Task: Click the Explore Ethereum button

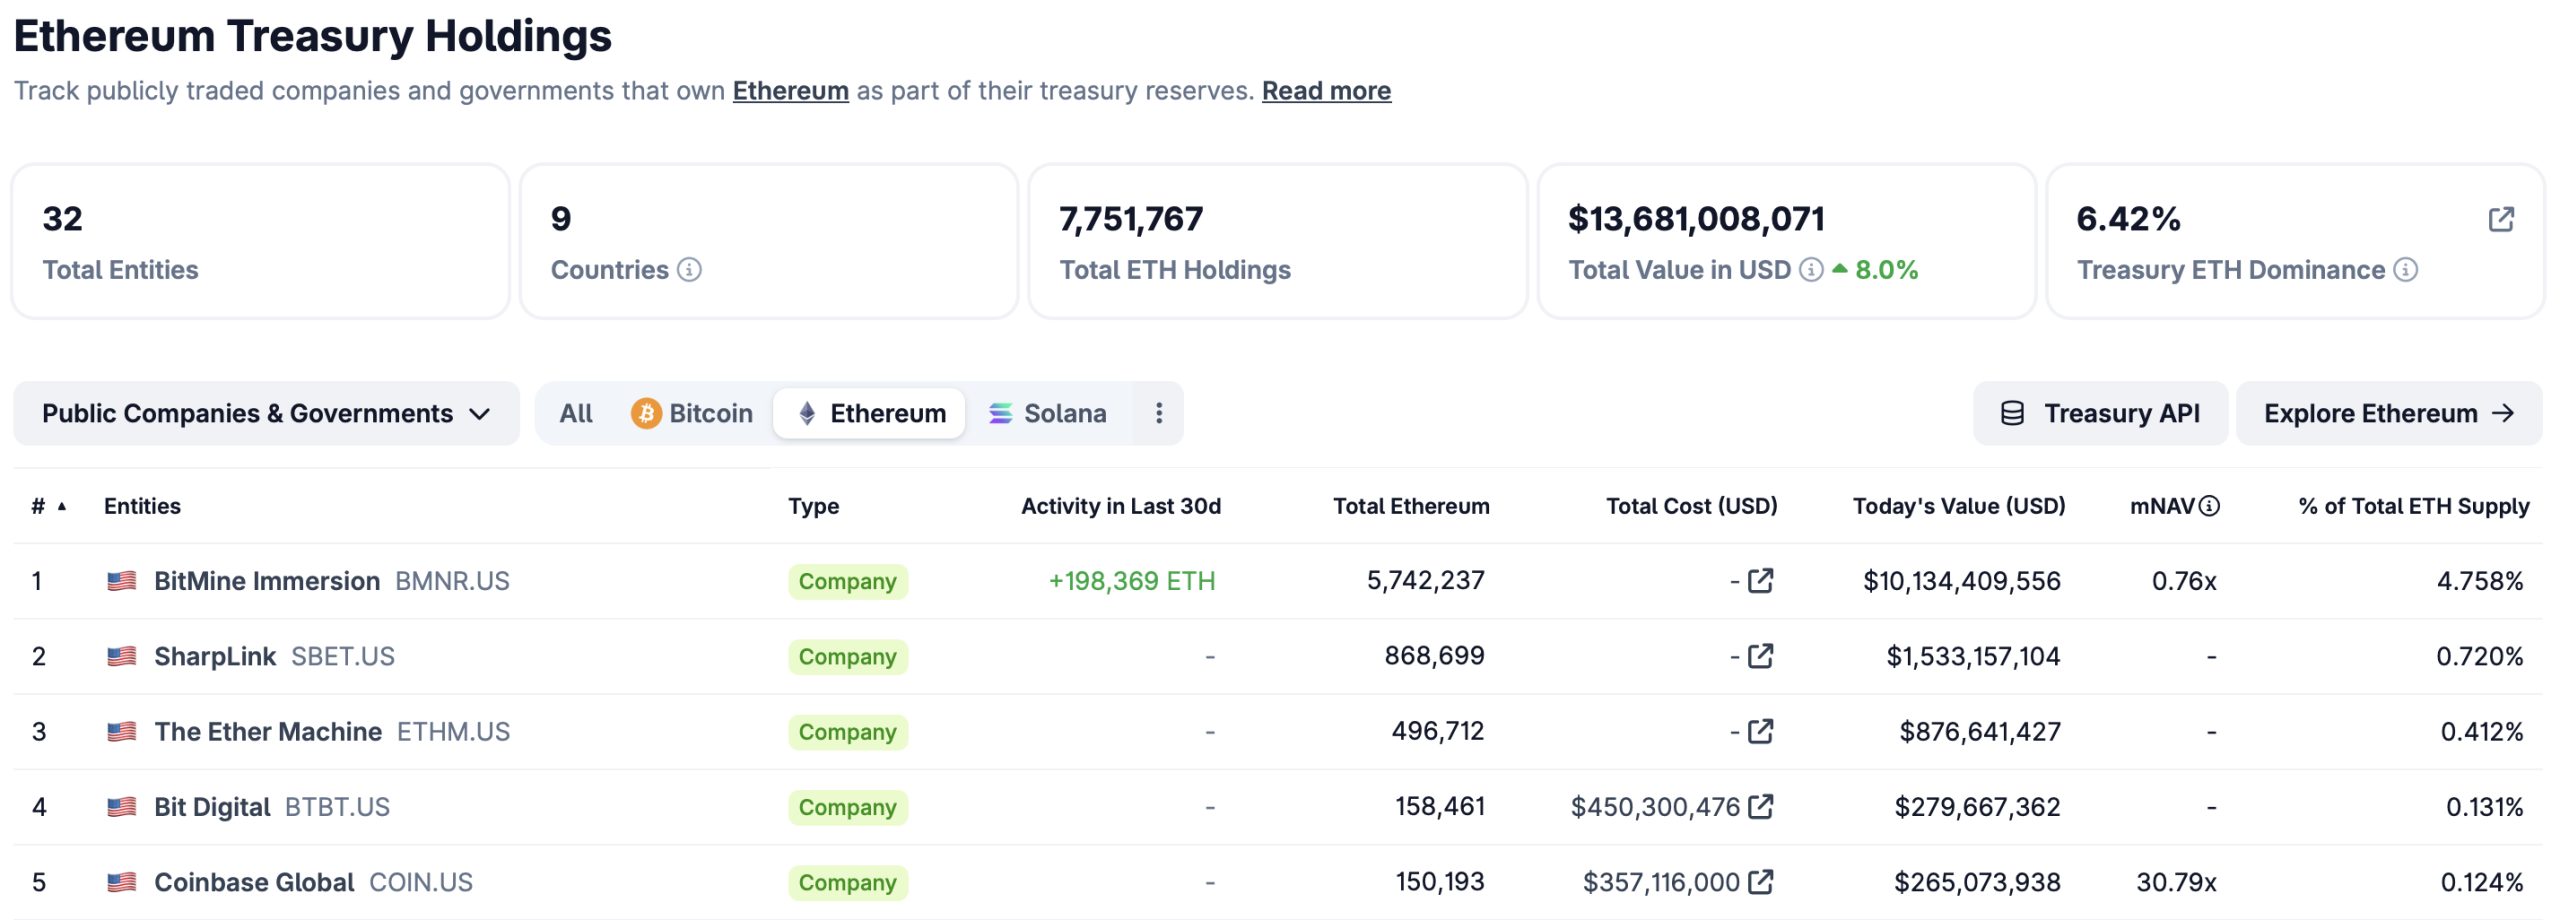Action: pos(2389,413)
